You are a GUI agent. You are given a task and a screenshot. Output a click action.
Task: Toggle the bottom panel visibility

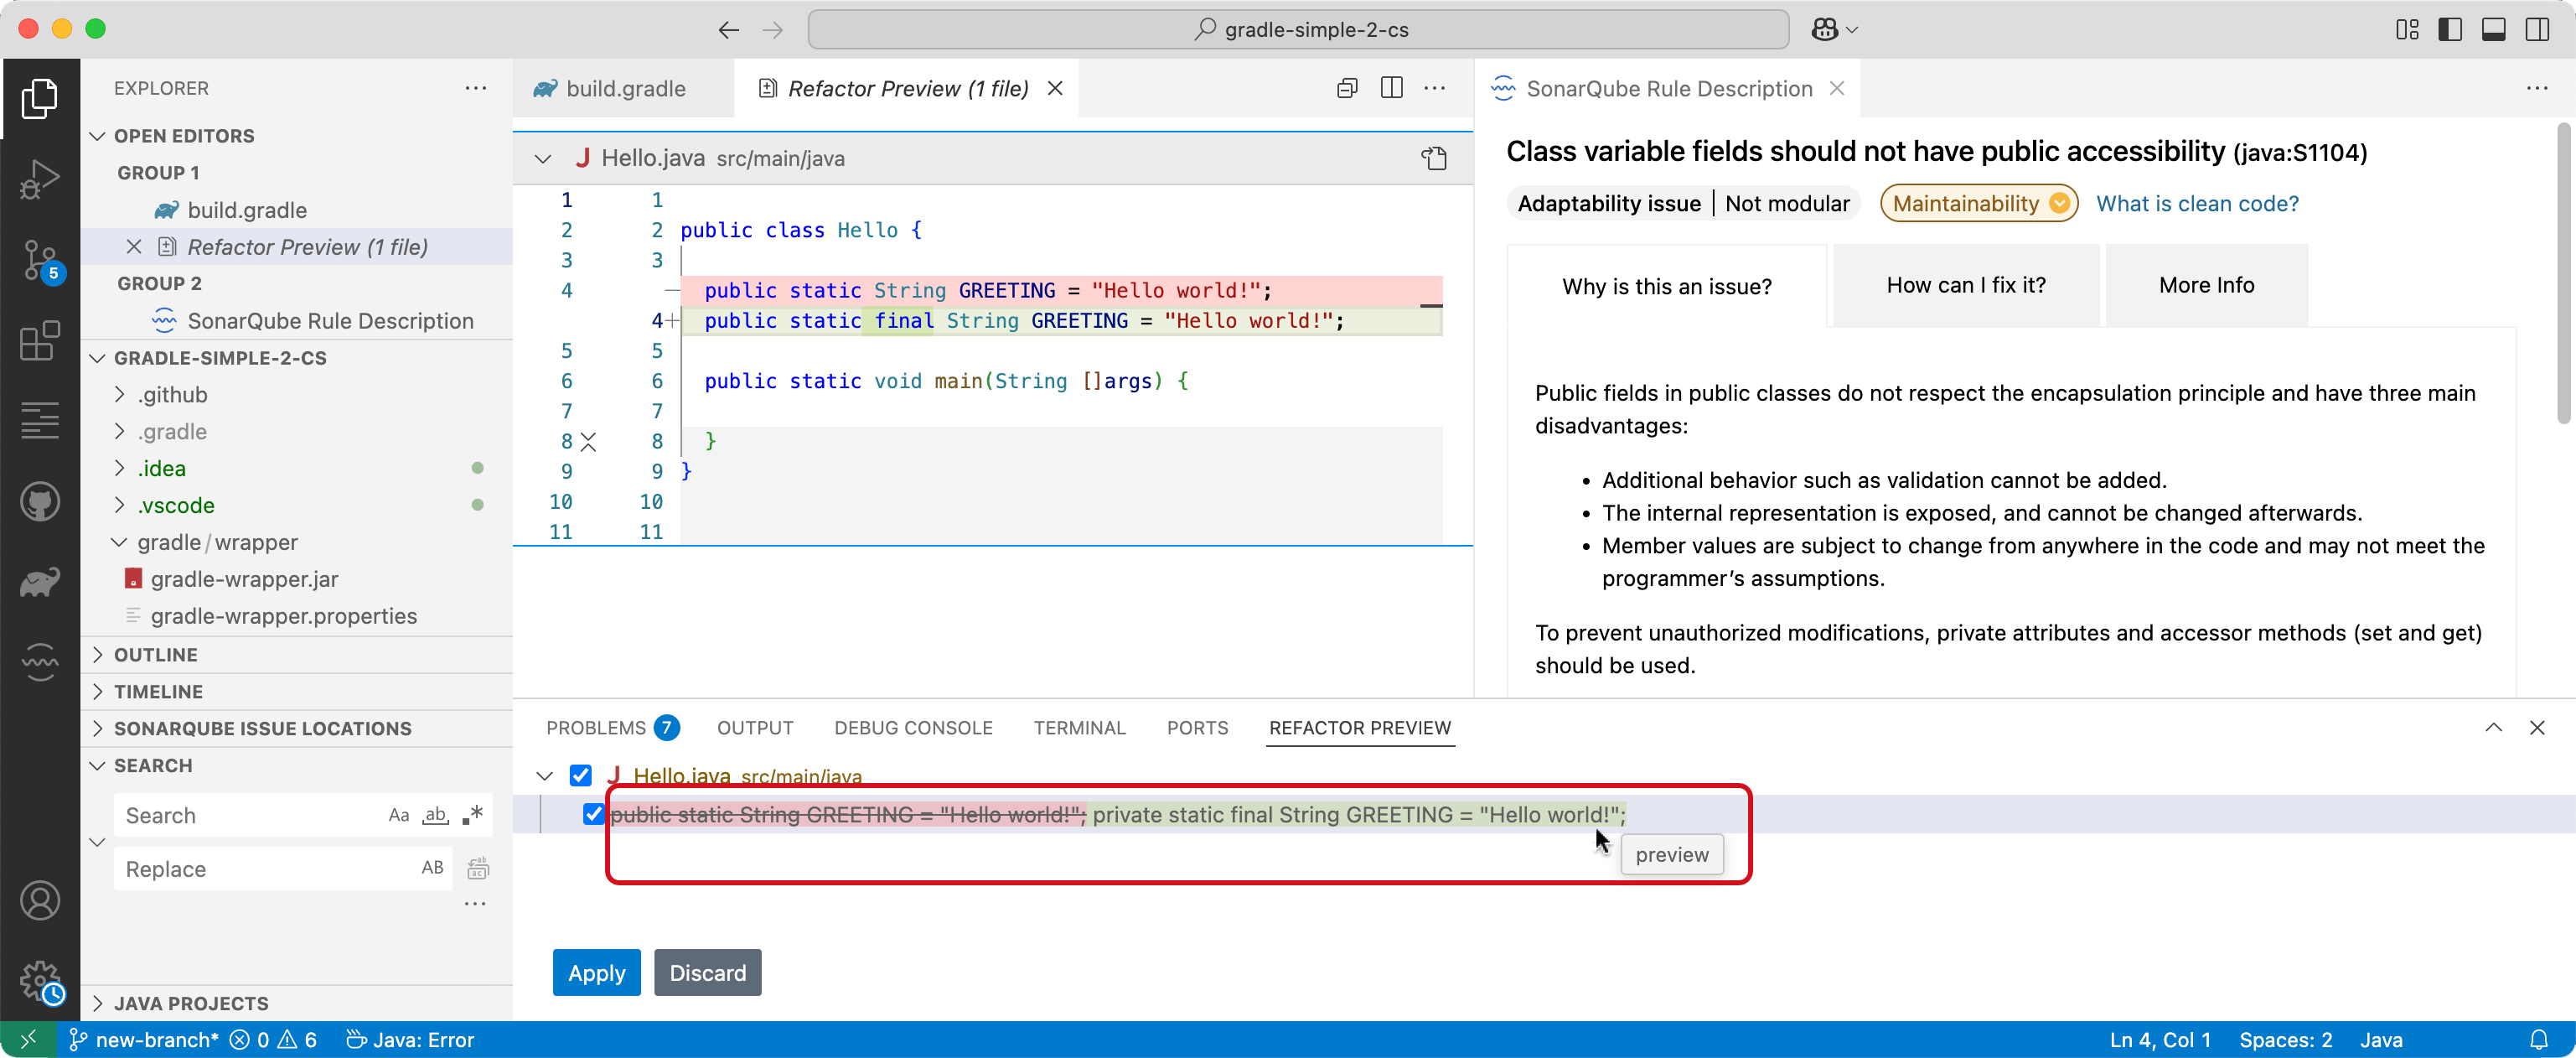click(2493, 30)
